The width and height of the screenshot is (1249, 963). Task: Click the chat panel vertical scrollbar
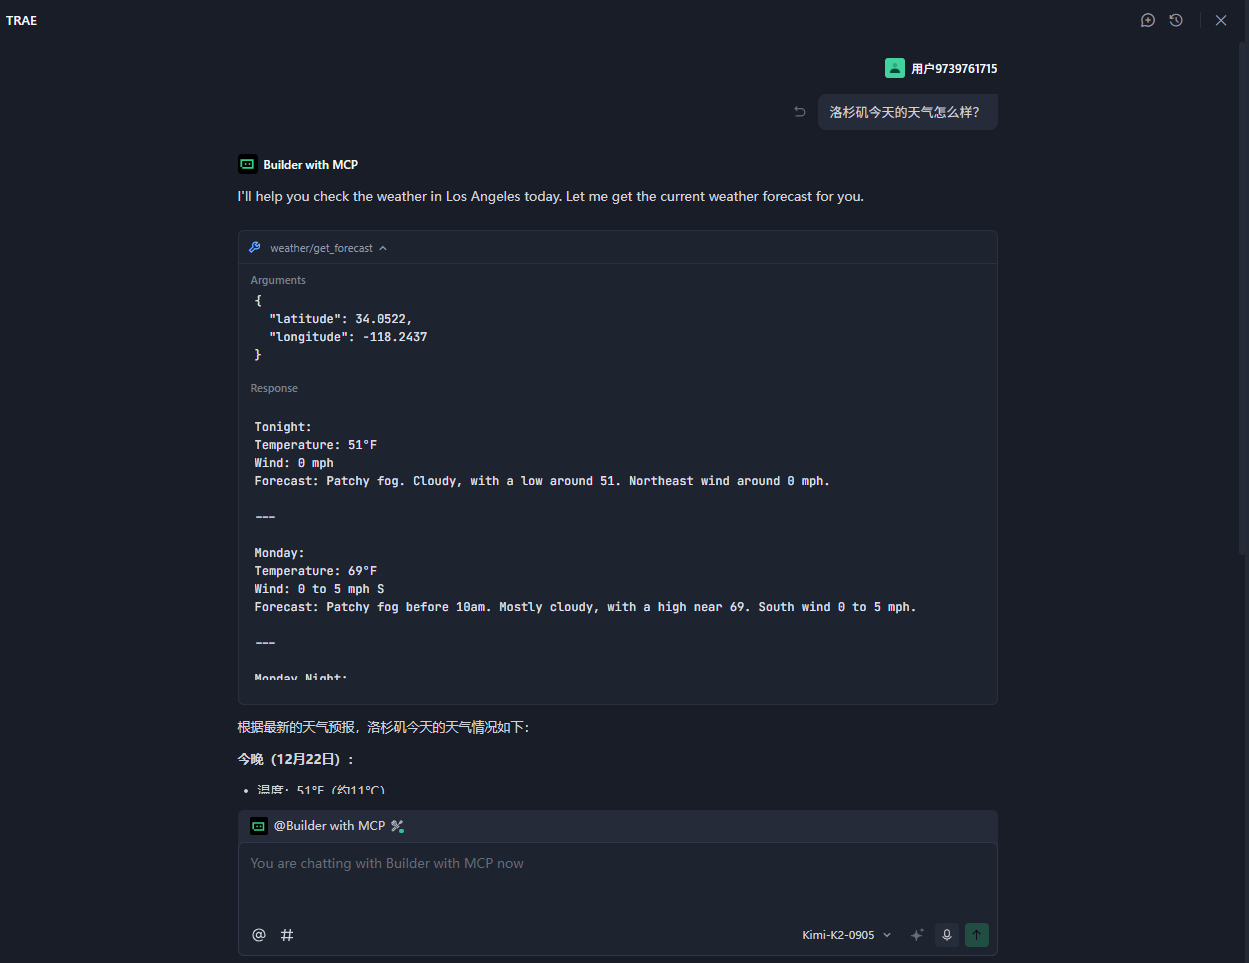[1243, 300]
